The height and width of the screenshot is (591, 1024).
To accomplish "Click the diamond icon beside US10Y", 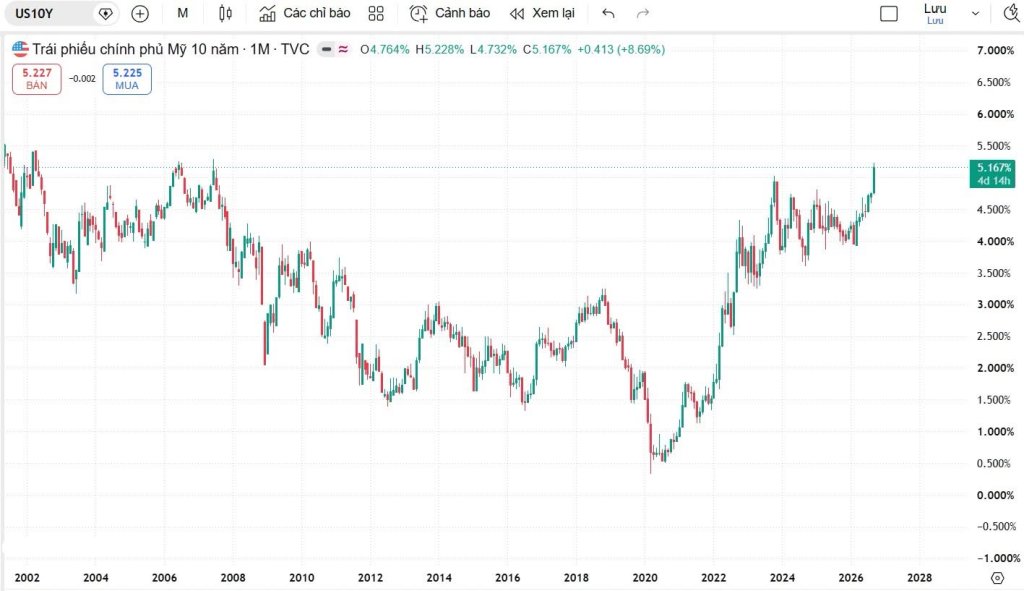I will (x=105, y=13).
